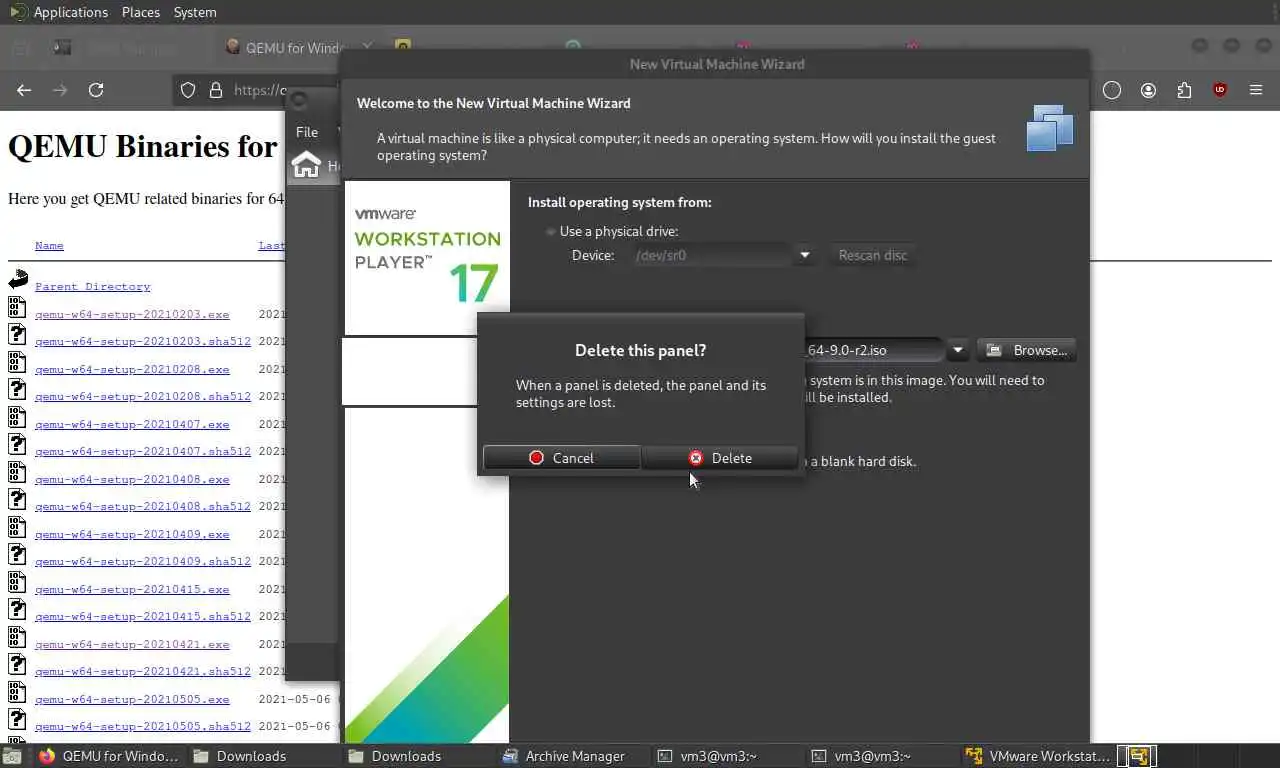This screenshot has height=768, width=1280.
Task: Cancel the Delete this panel dialog
Action: click(561, 458)
